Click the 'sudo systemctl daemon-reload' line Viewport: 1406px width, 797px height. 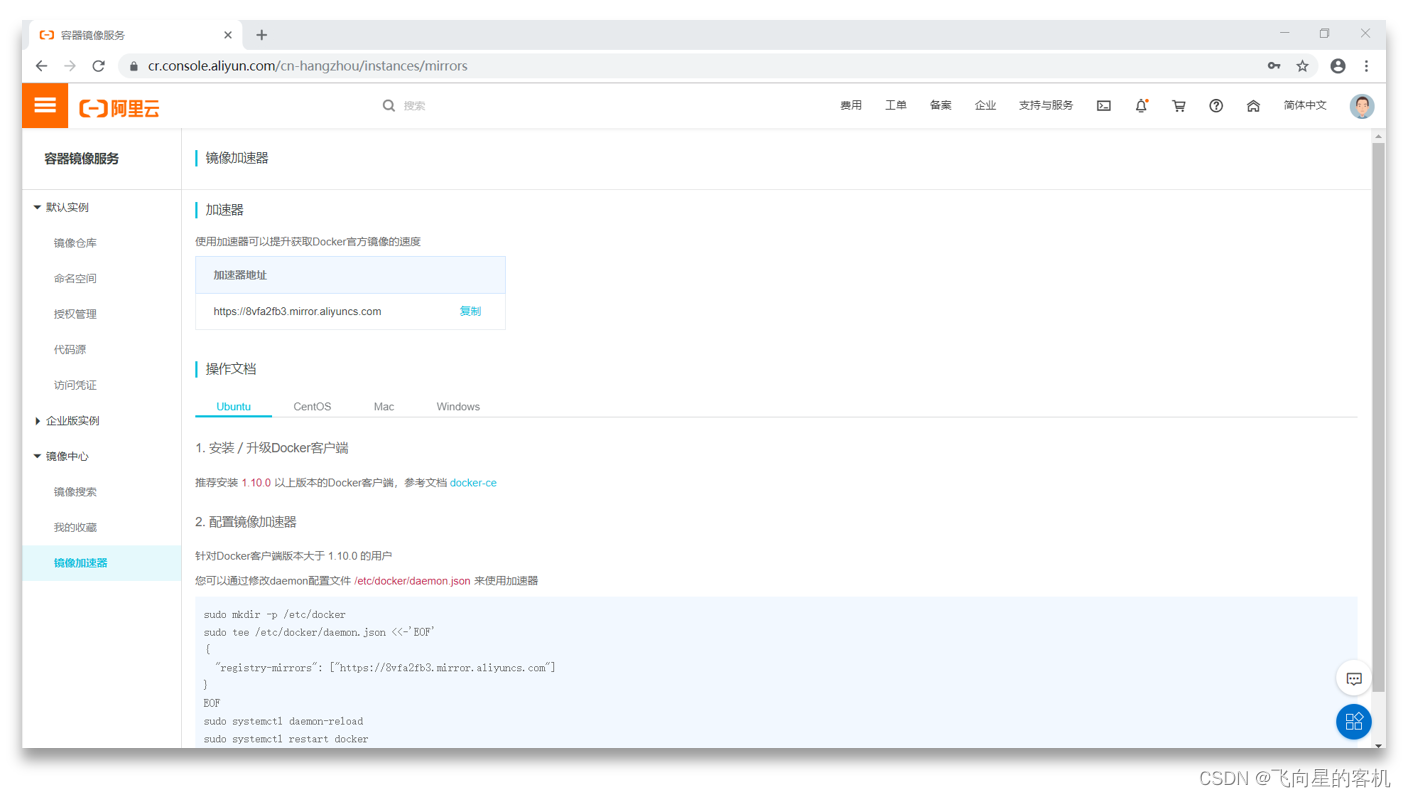point(283,721)
